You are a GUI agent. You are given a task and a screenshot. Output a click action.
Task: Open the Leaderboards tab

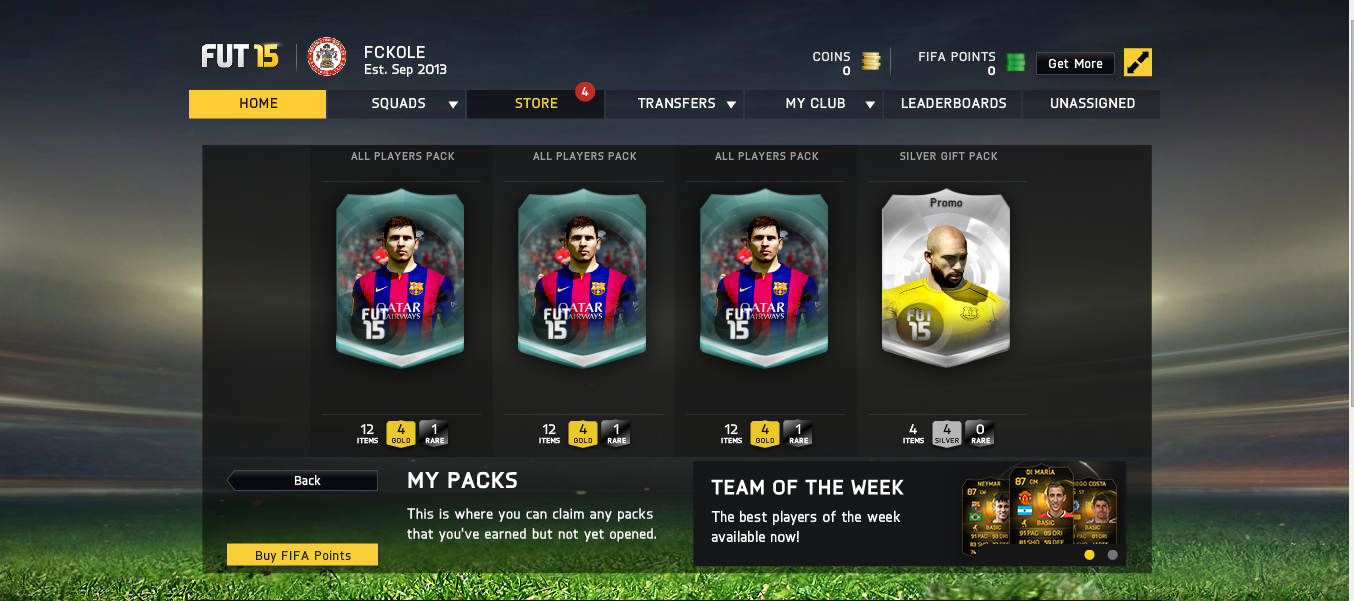tap(953, 104)
